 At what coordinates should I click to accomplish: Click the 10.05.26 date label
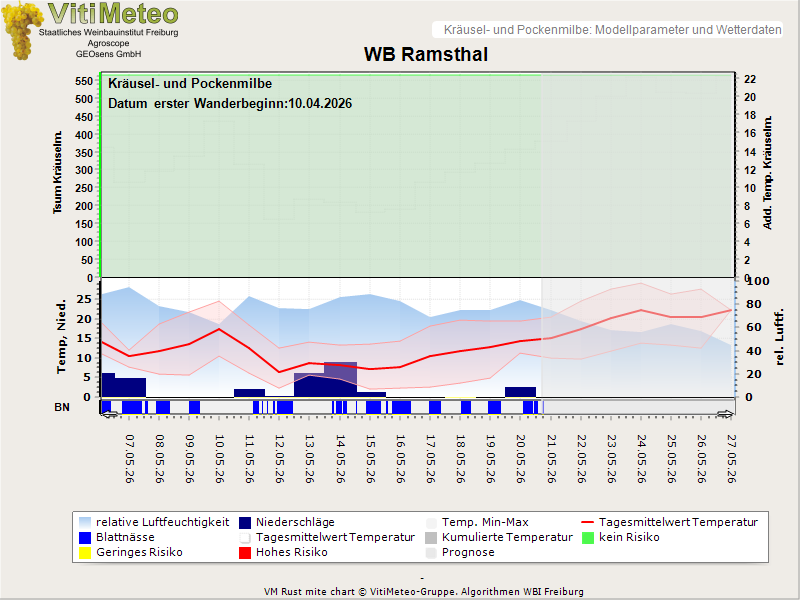point(219,459)
